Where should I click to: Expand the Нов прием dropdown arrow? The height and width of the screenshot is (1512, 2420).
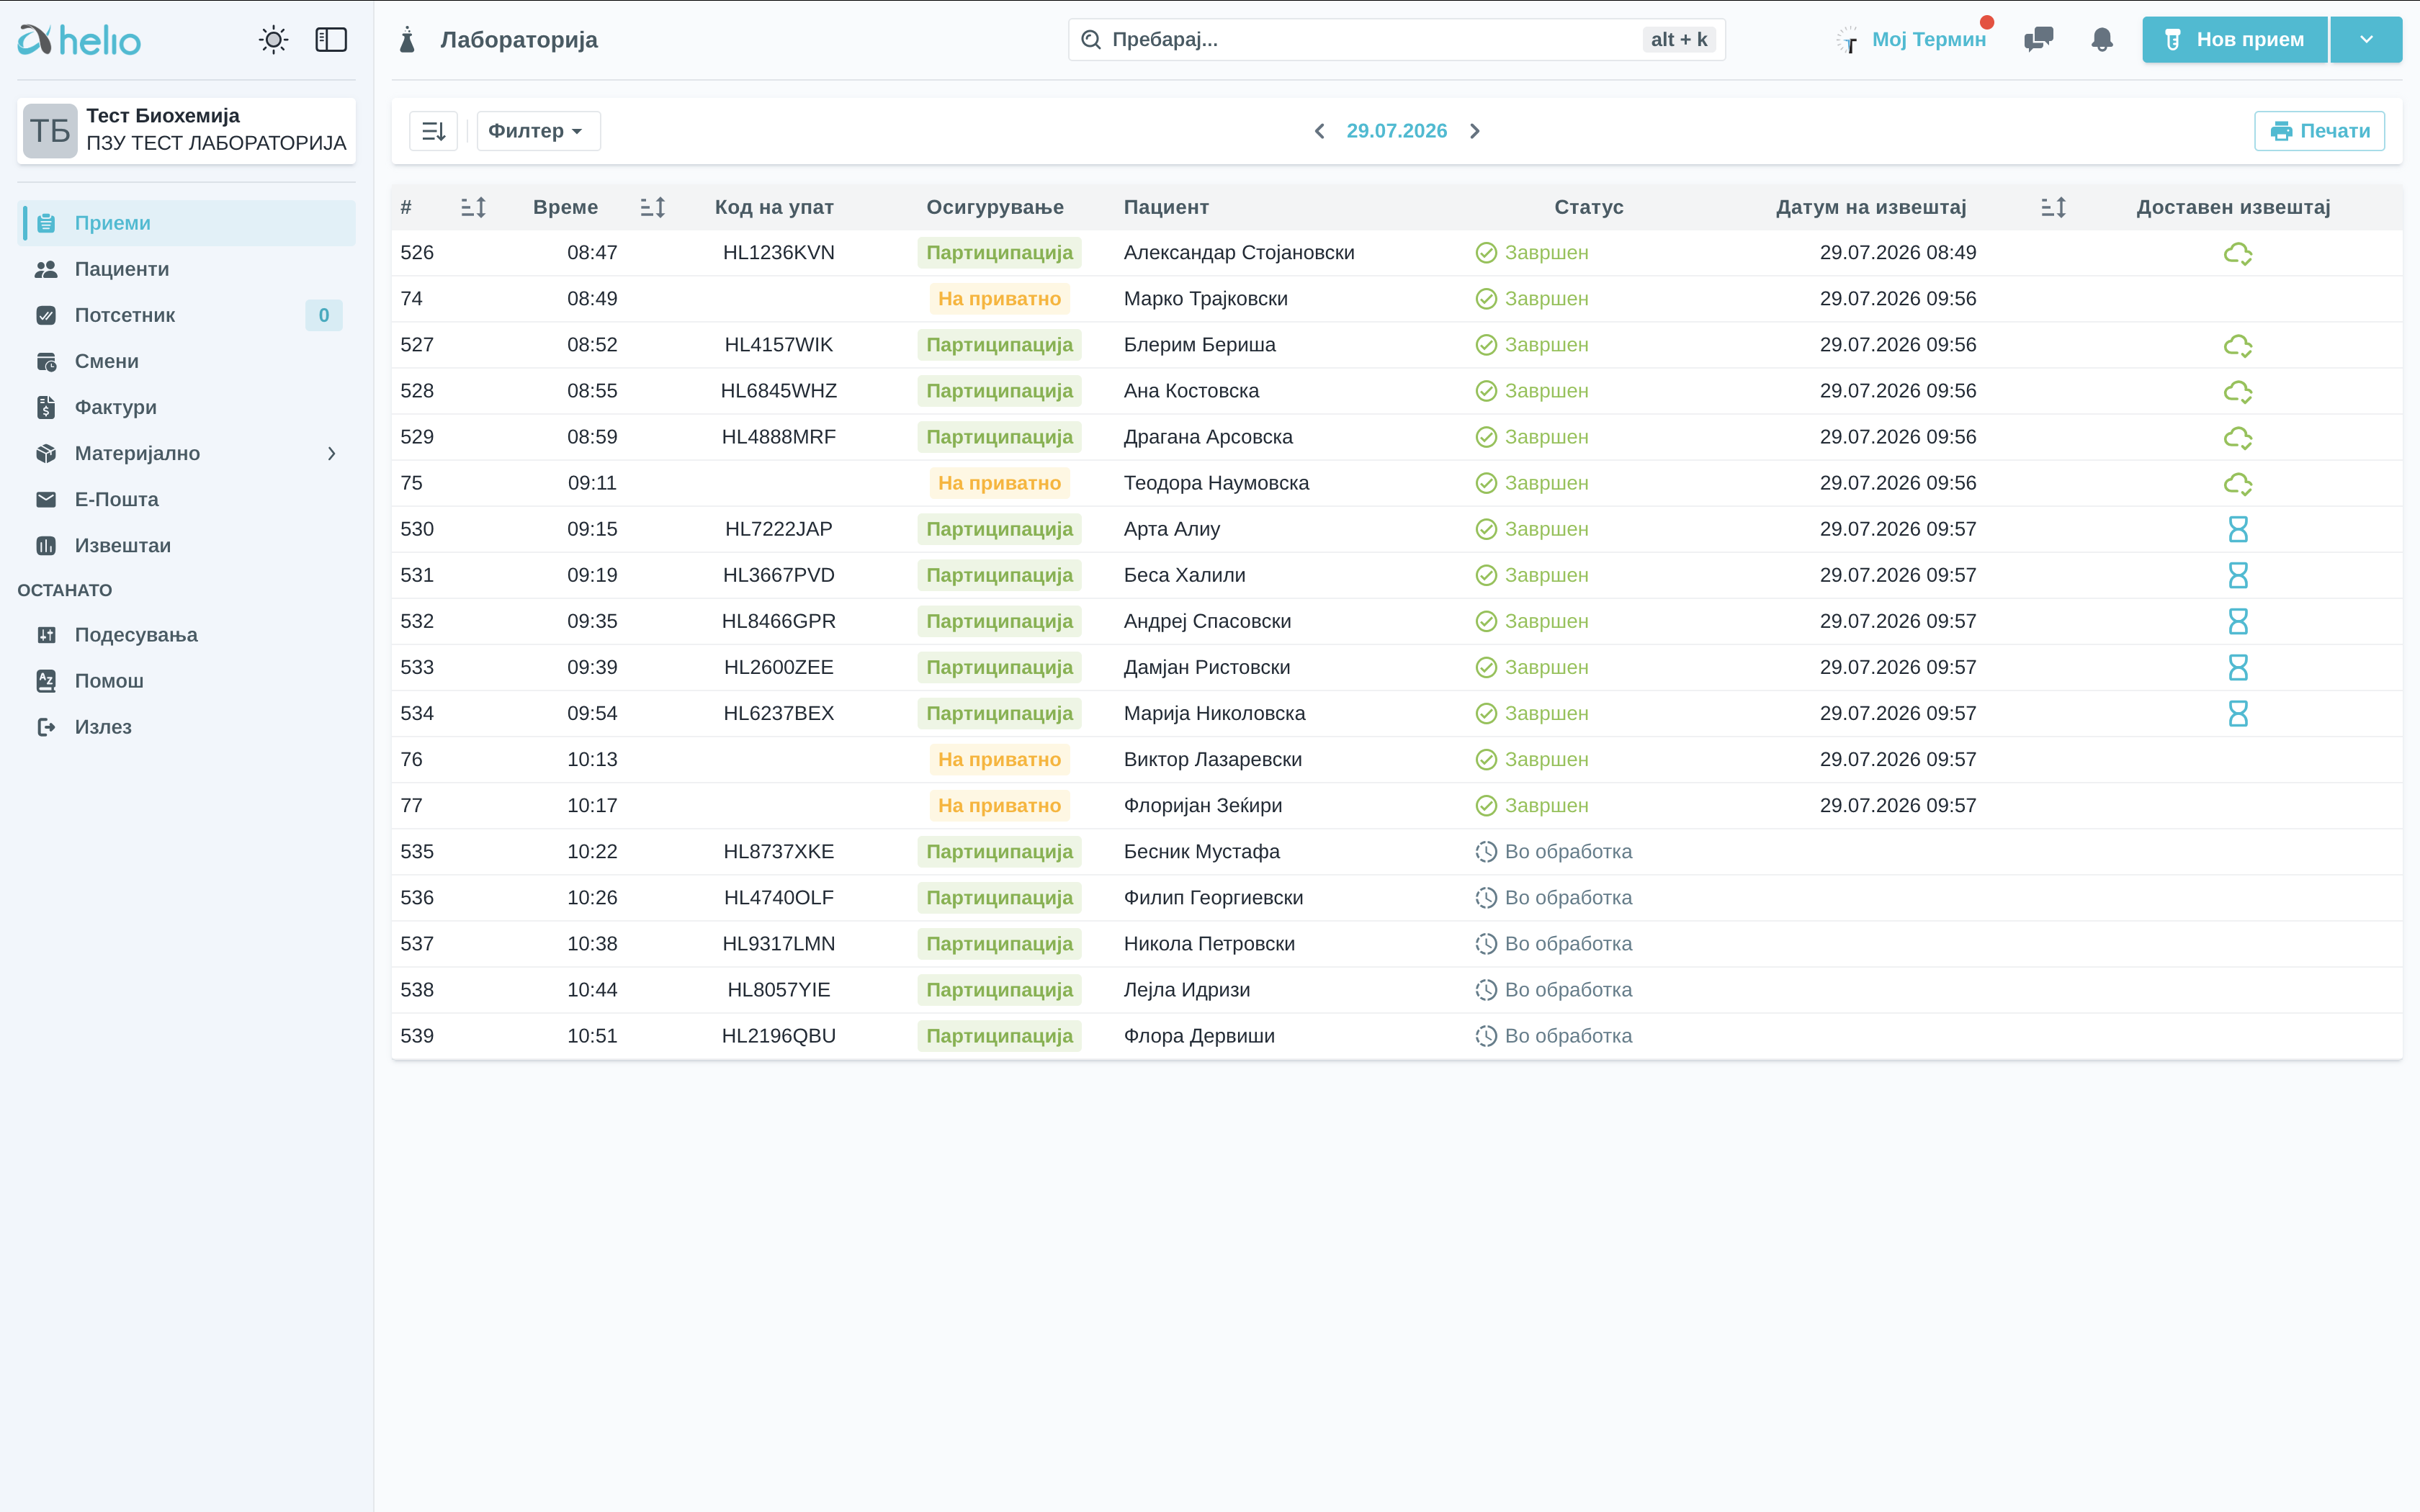tap(2366, 40)
